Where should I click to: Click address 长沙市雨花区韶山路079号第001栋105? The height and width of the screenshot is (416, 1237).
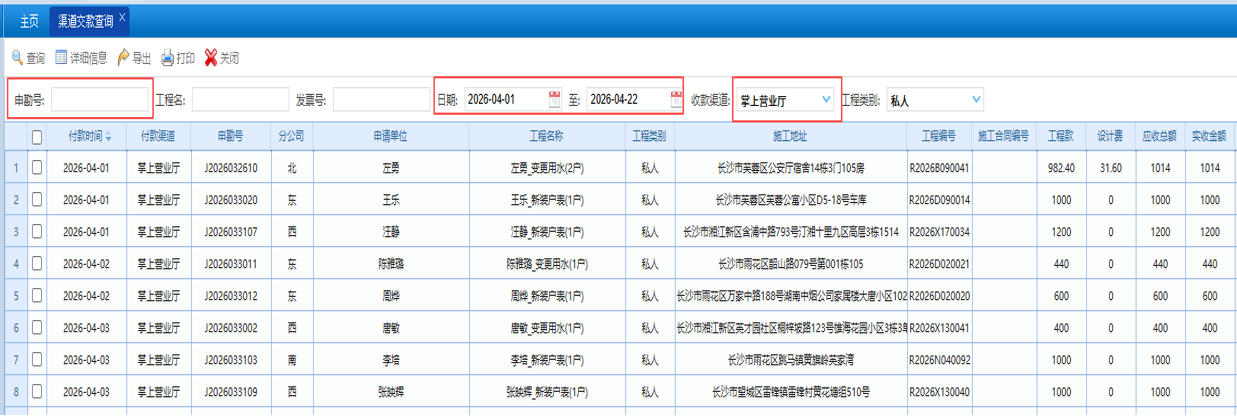pyautogui.click(x=790, y=264)
